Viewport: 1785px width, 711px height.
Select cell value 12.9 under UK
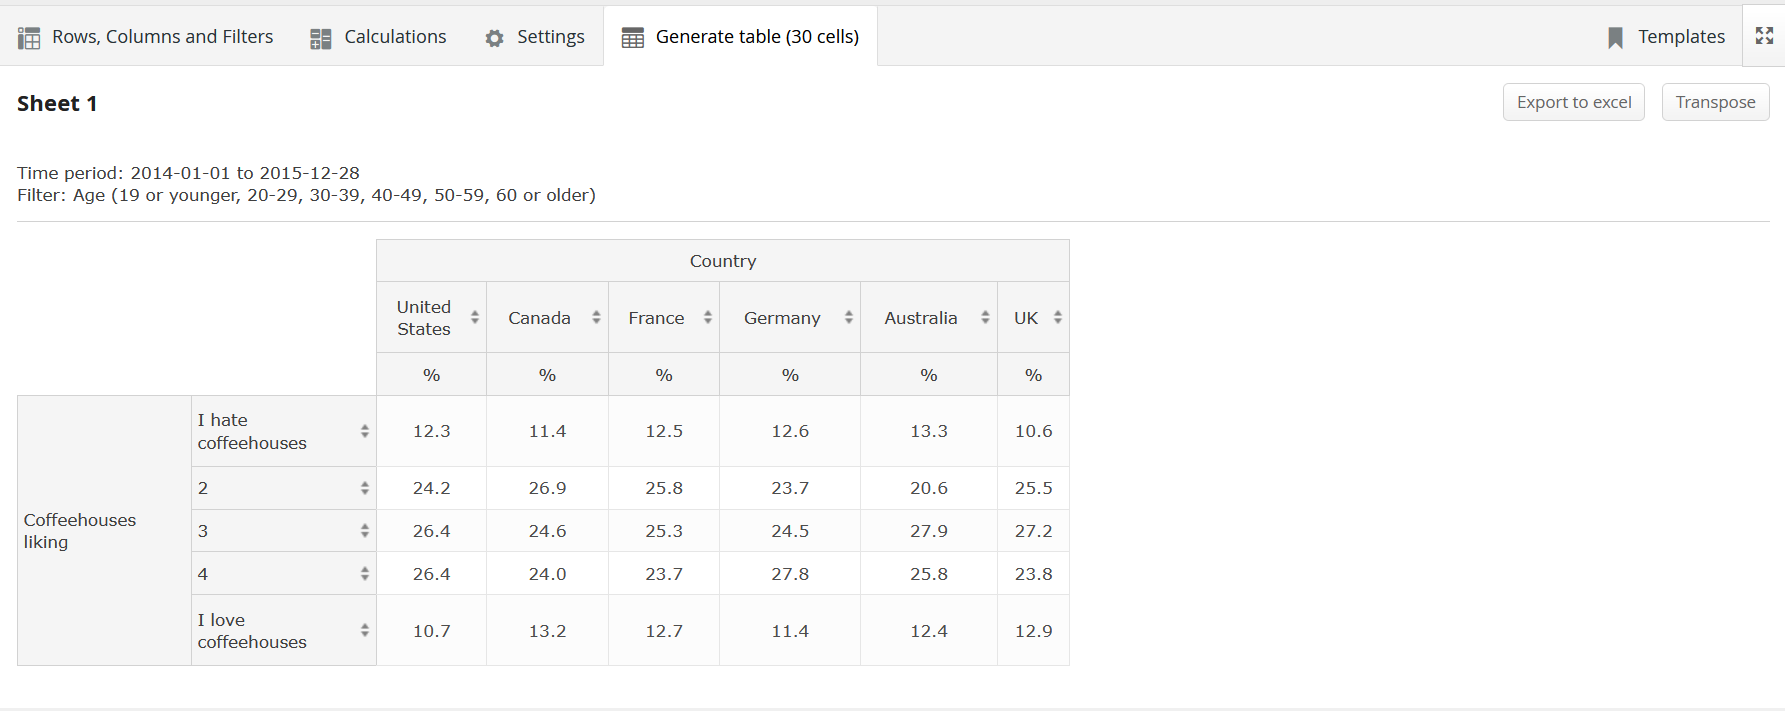1034,631
